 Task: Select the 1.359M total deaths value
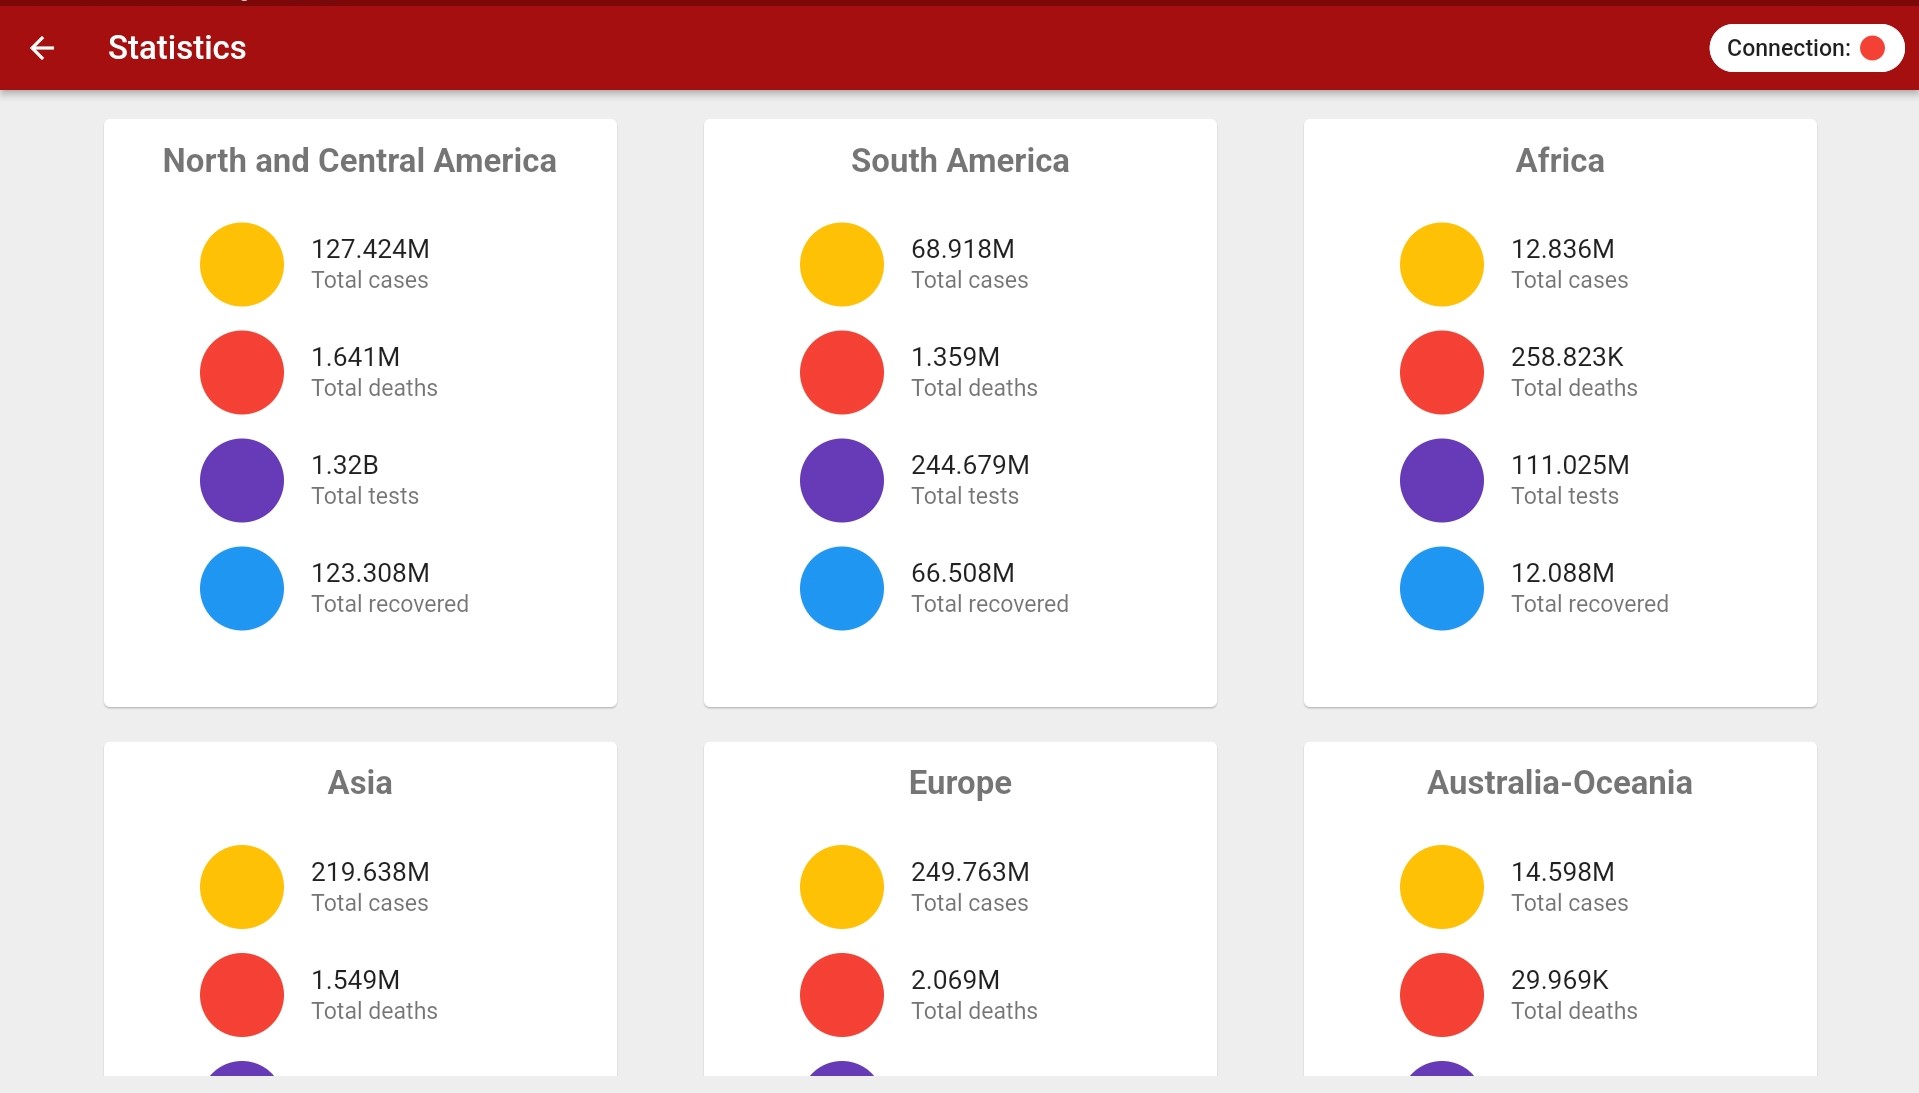click(955, 357)
